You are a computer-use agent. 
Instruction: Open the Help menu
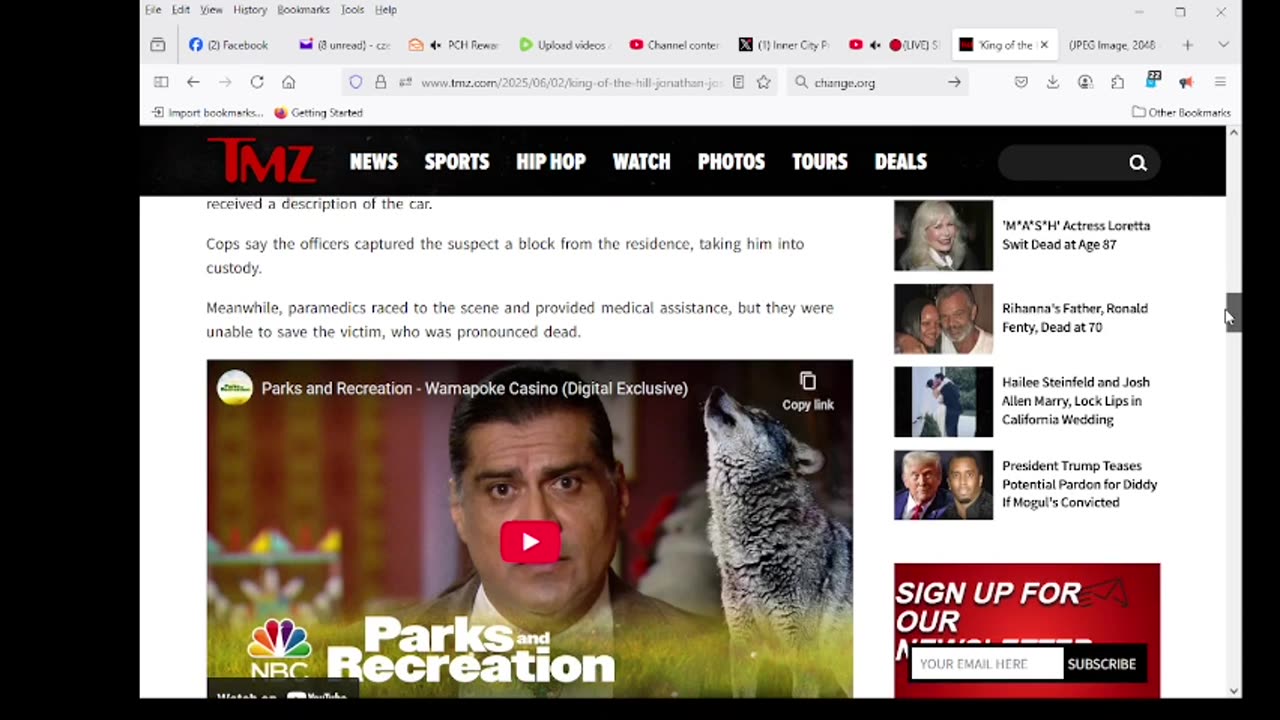(386, 10)
